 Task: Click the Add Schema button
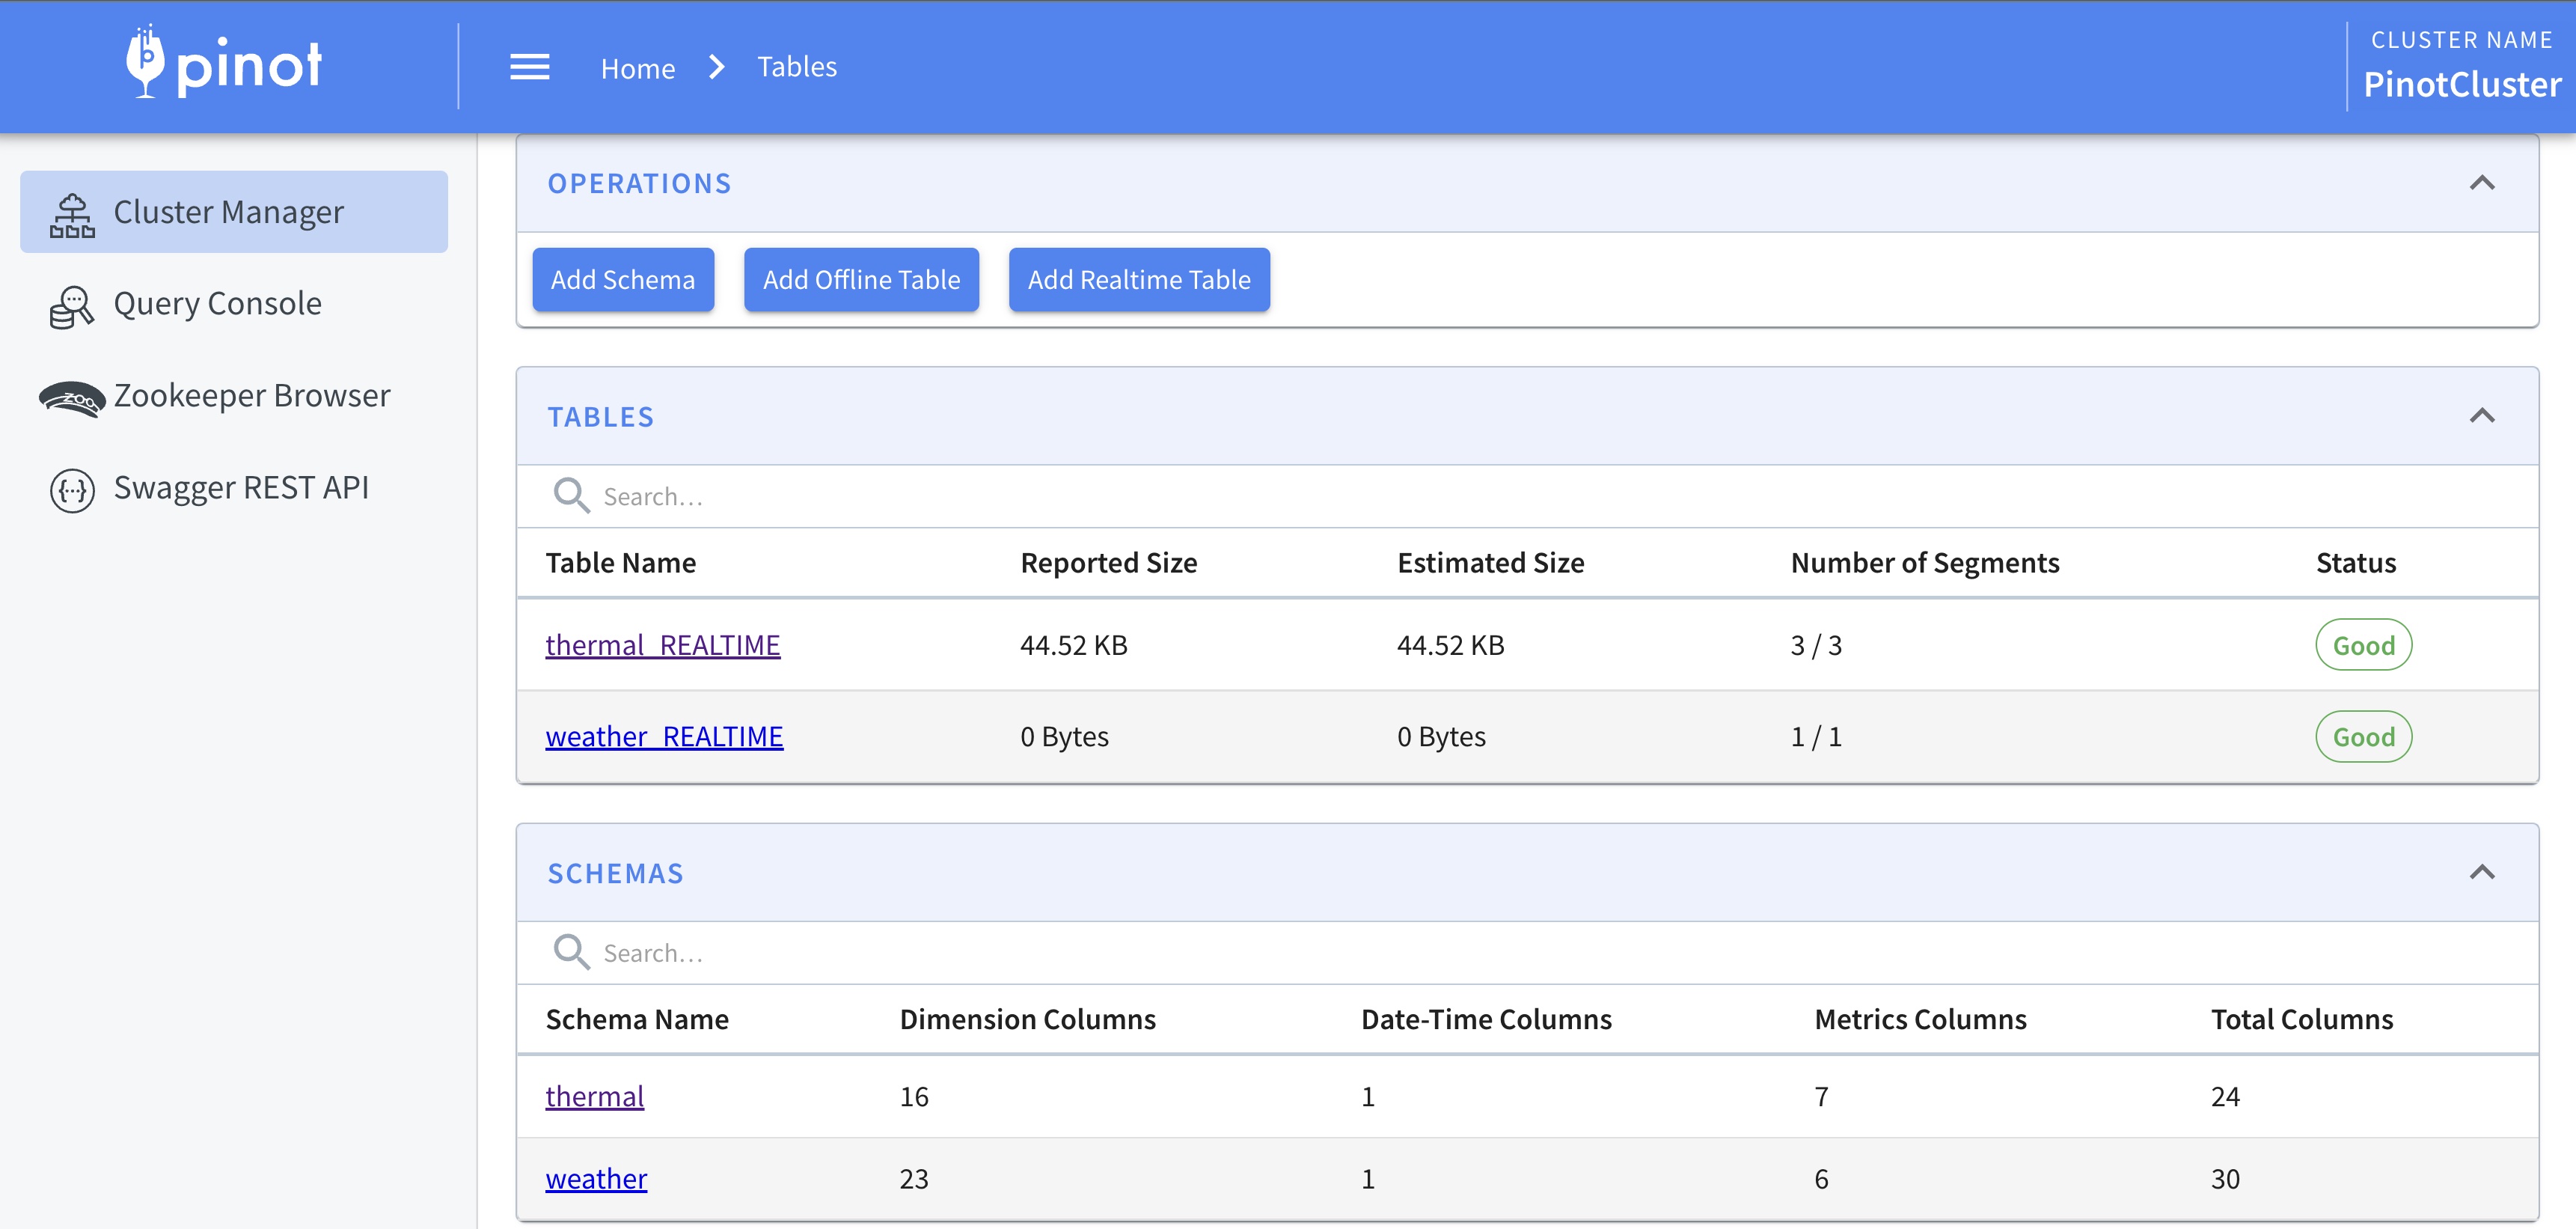pos(622,280)
